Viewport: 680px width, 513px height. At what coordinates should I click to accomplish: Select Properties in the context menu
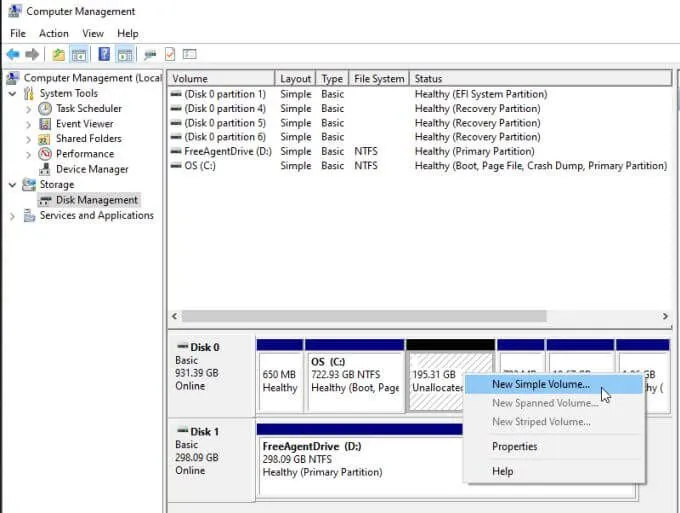pyautogui.click(x=514, y=446)
